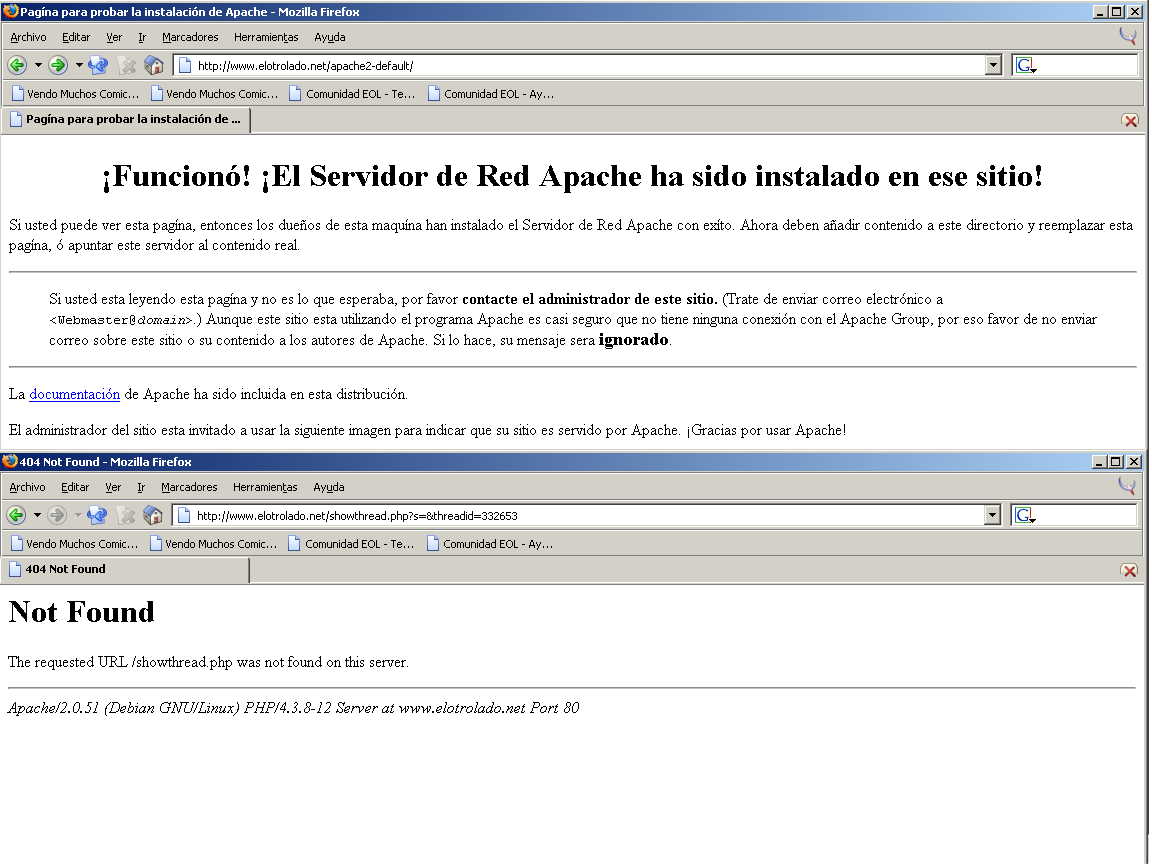Open Ir menu in top window

tap(142, 37)
